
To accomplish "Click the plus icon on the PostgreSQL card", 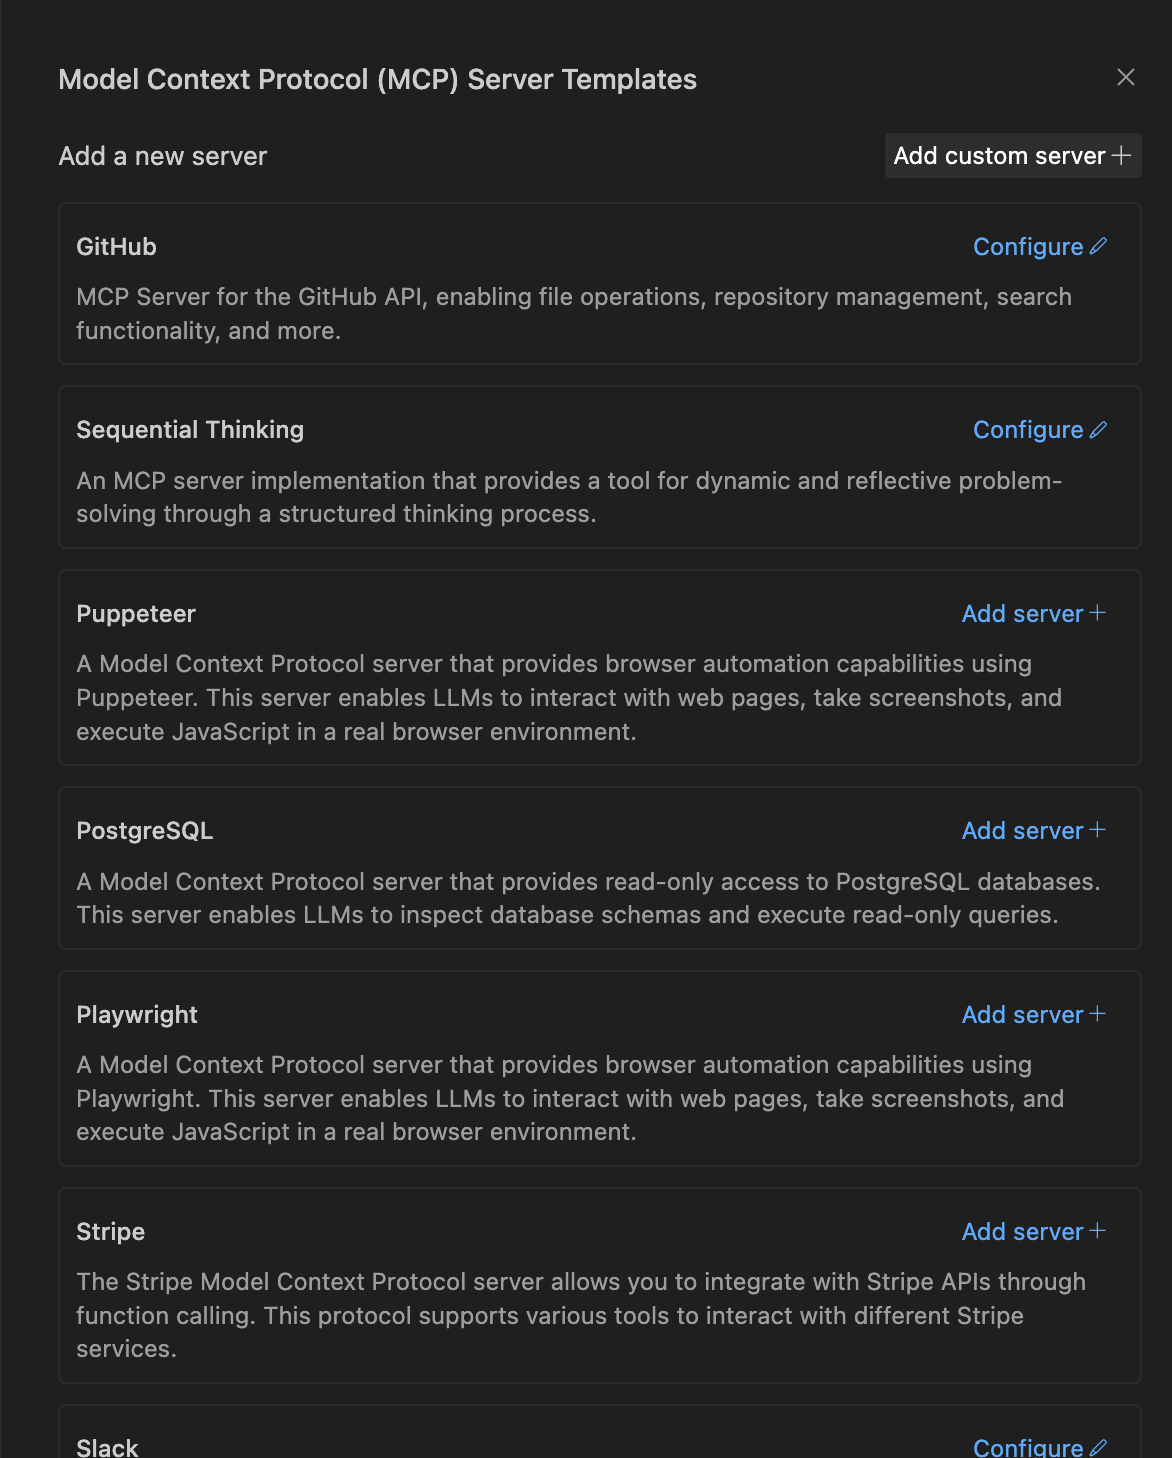I will pyautogui.click(x=1097, y=830).
